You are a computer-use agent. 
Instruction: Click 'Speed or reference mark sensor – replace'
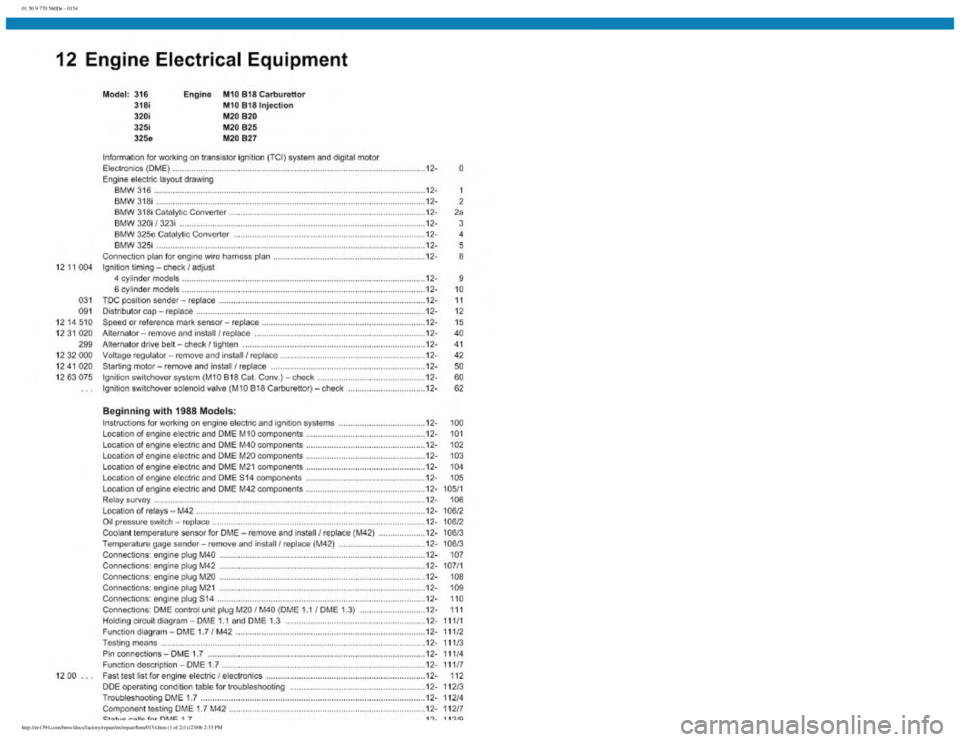click(283, 323)
